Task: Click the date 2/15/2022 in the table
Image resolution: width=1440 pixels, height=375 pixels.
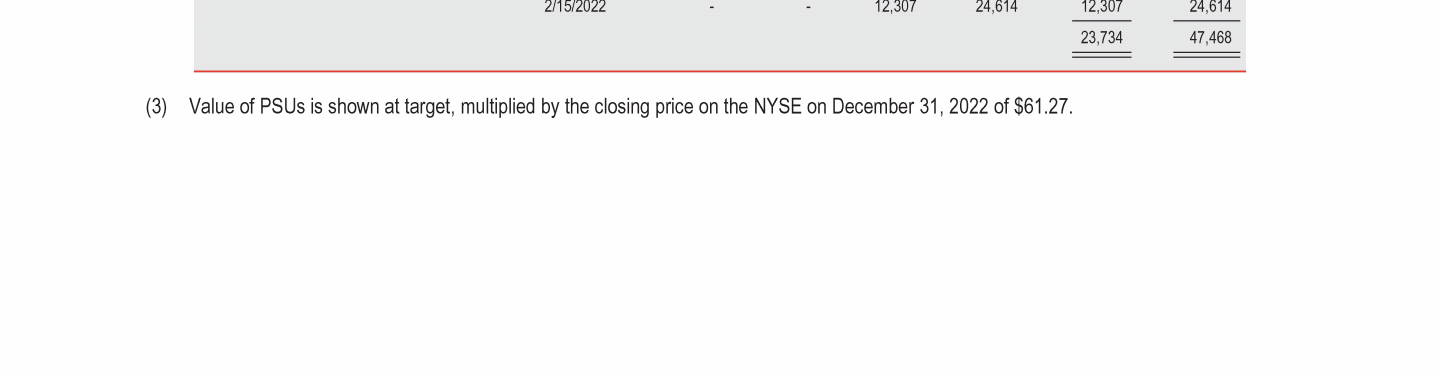Action: coord(575,7)
